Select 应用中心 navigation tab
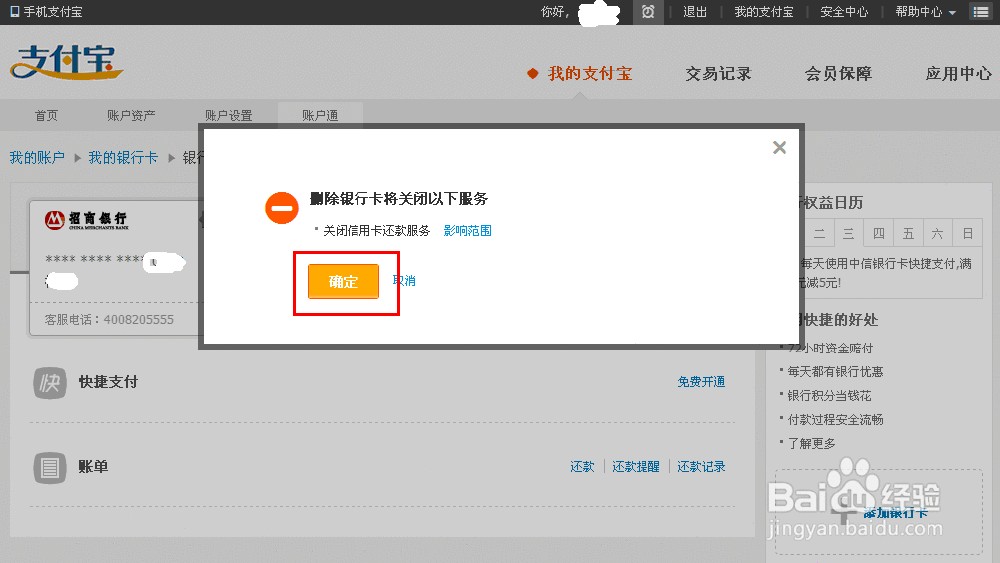 pos(958,73)
